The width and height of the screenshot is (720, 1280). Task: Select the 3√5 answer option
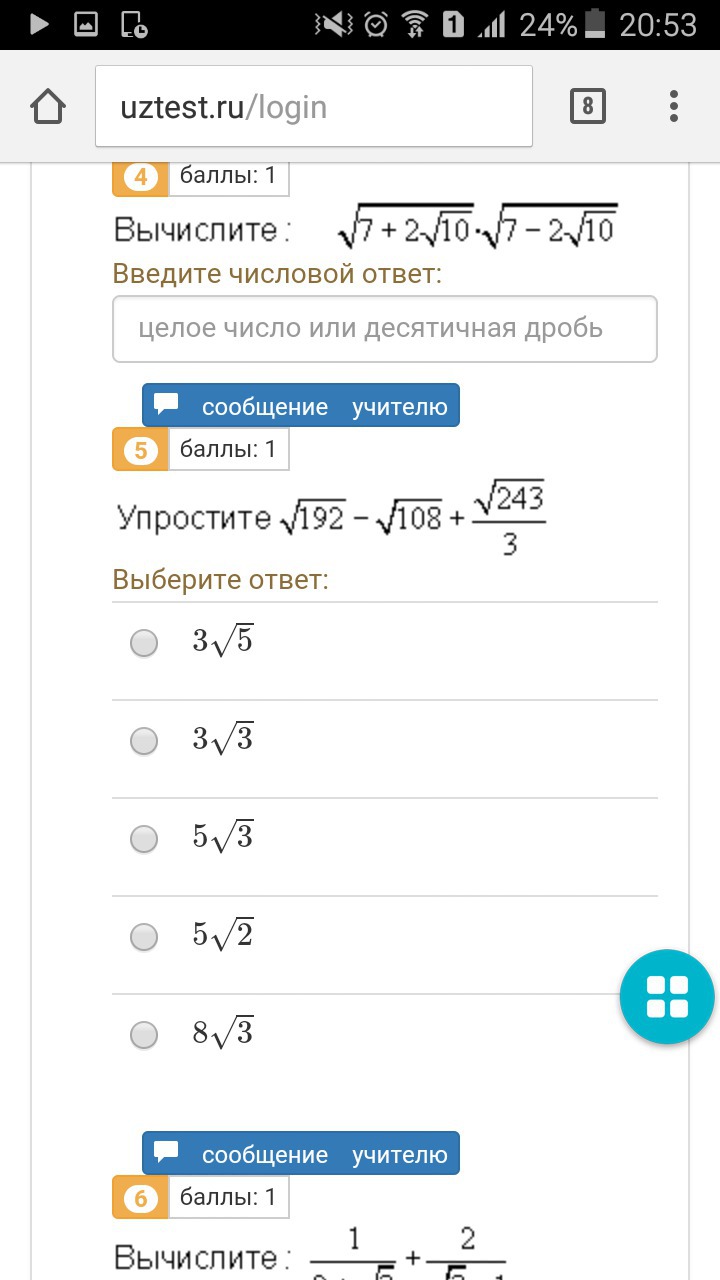pyautogui.click(x=145, y=643)
